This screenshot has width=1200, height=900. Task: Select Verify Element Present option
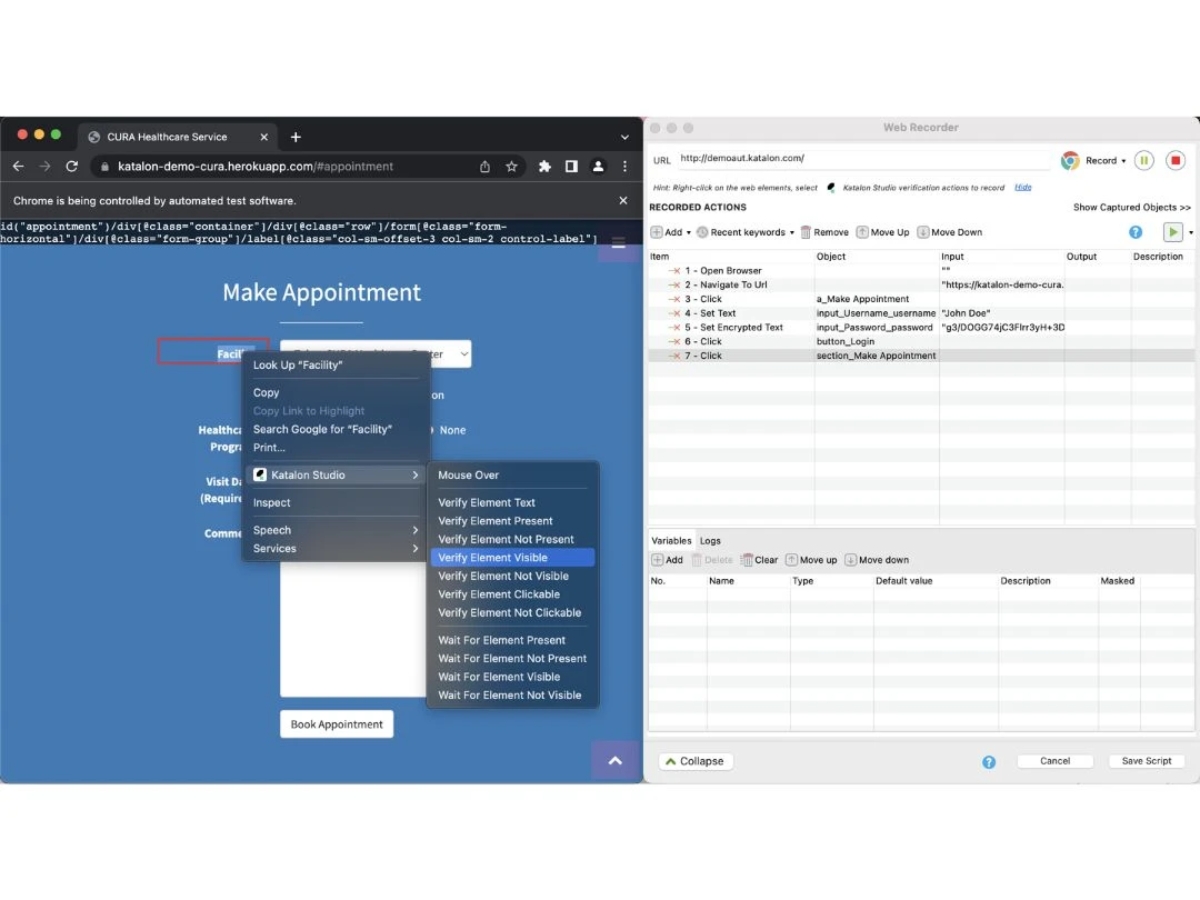point(513,521)
